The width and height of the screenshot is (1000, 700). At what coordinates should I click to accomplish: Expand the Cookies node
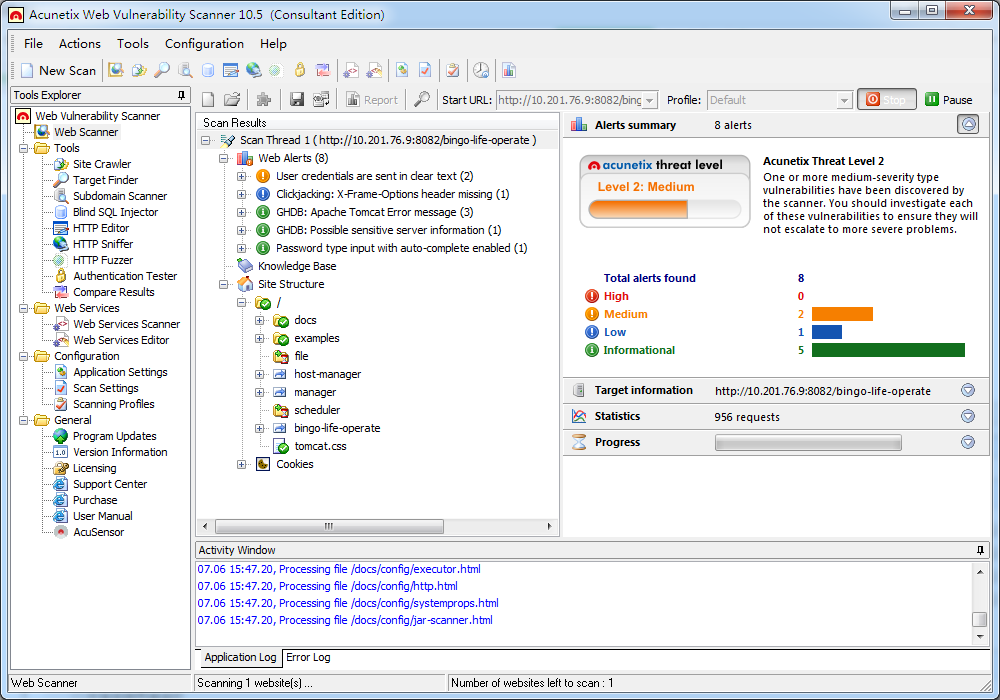pyautogui.click(x=241, y=464)
